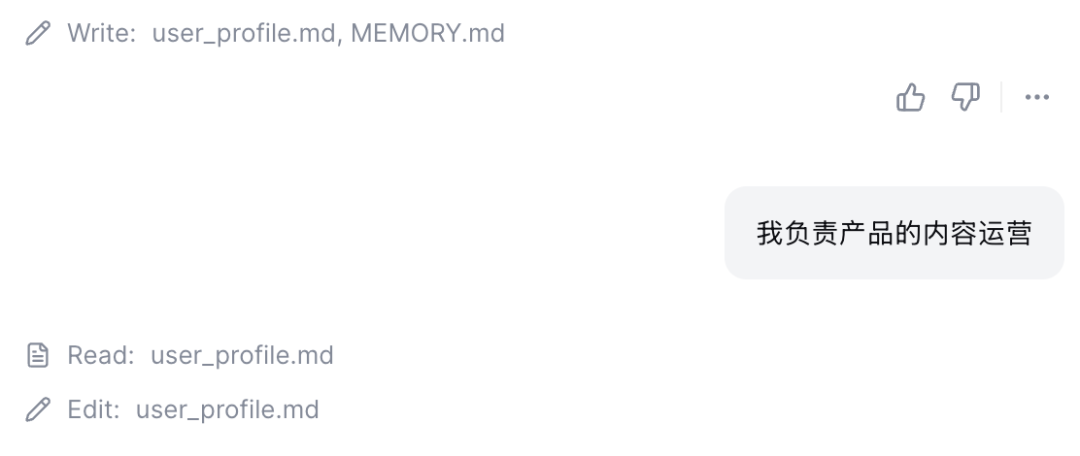Click the pencil icon beside Edit
1080x456 pixels.
[38, 409]
